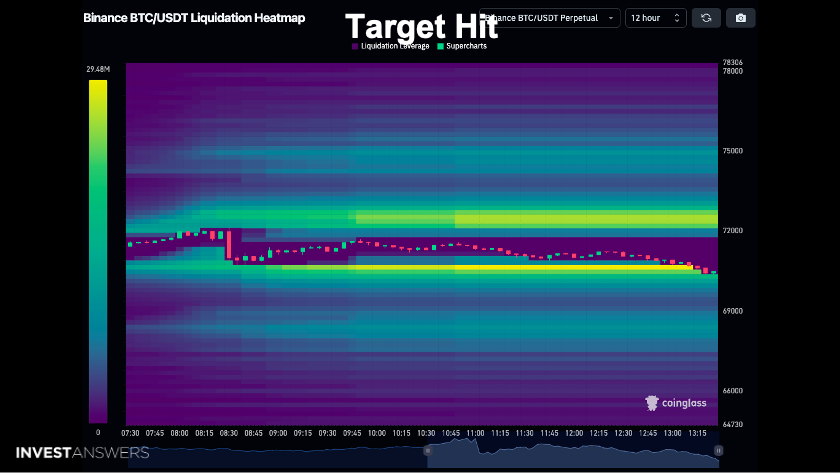This screenshot has width=840, height=473.
Task: Click the 78000 price axis label
Action: [732, 71]
